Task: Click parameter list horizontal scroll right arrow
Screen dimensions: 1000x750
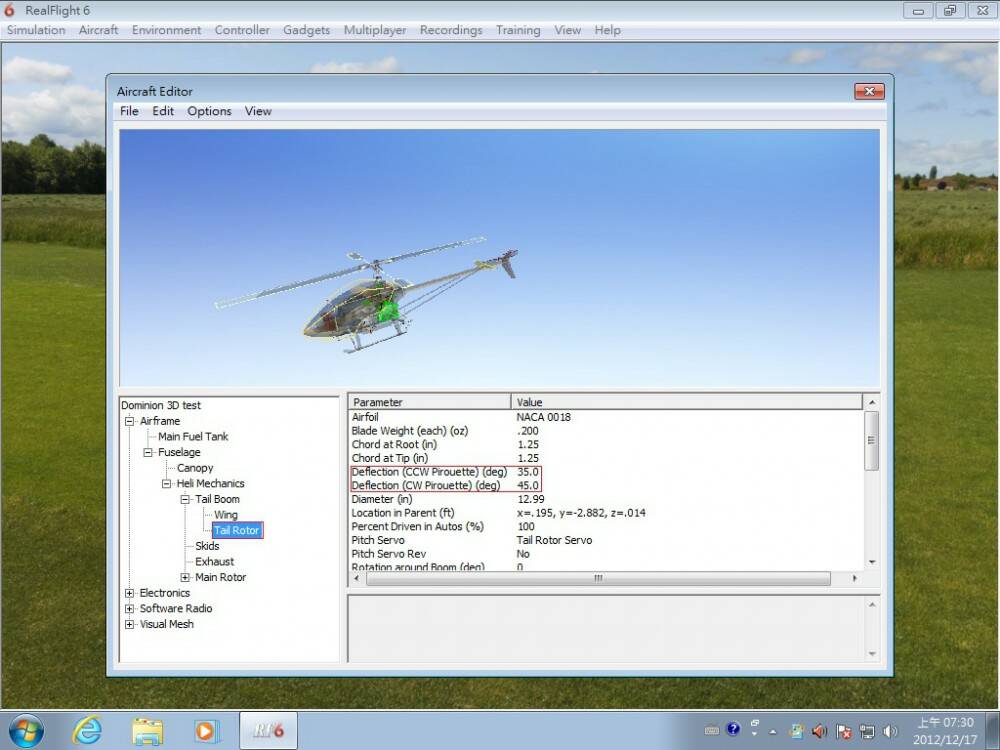Action: 855,578
